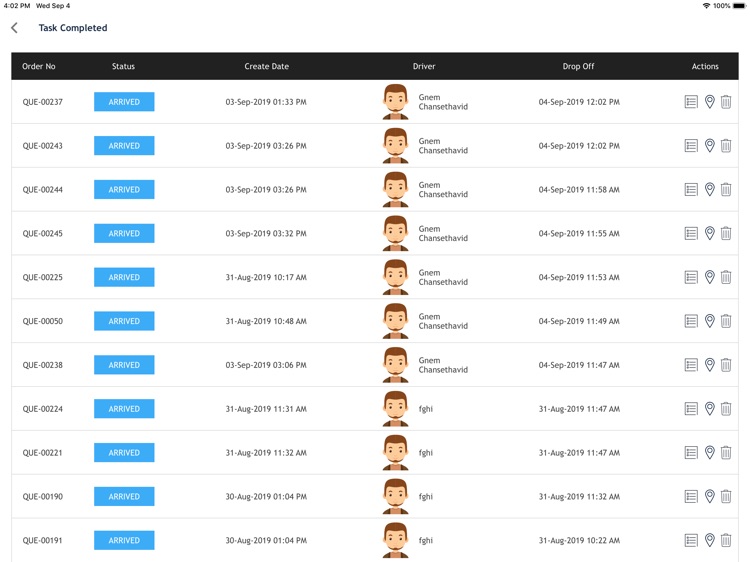Click ARRIVED status of QUE-00237
Image resolution: width=750 pixels, height=562 pixels.
[x=124, y=102]
